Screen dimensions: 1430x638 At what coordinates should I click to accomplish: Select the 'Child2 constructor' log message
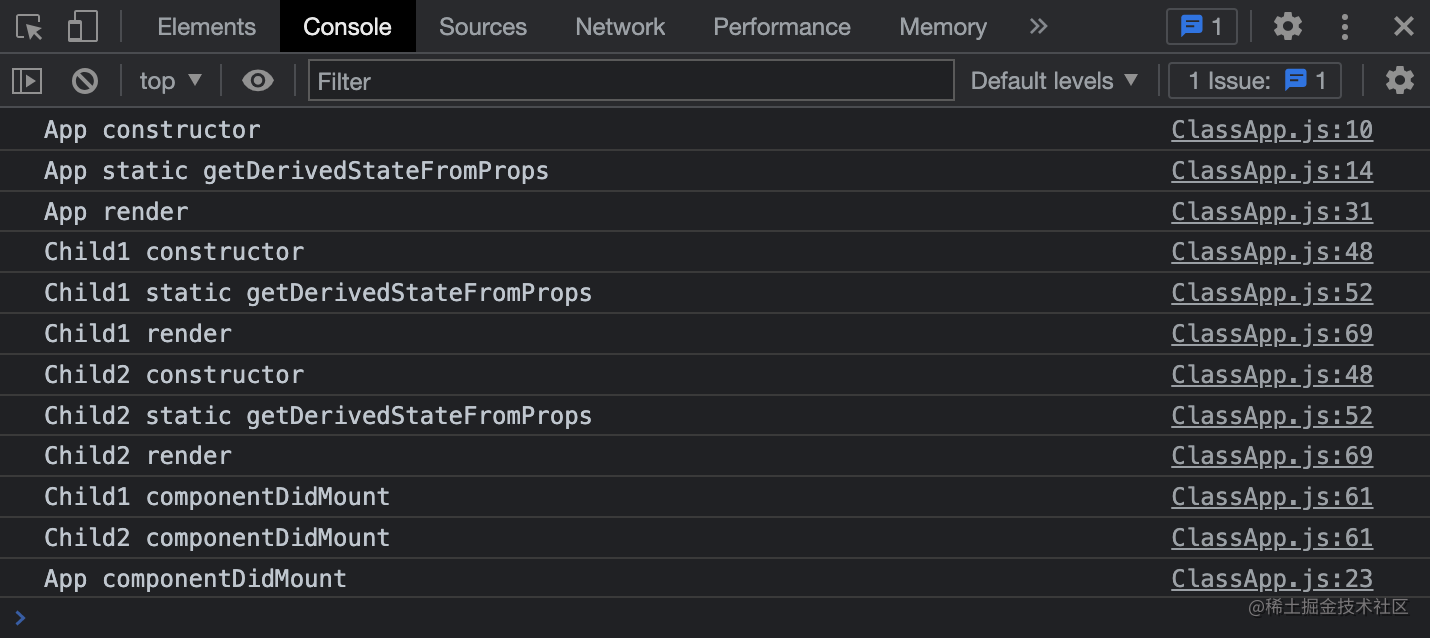tap(174, 375)
